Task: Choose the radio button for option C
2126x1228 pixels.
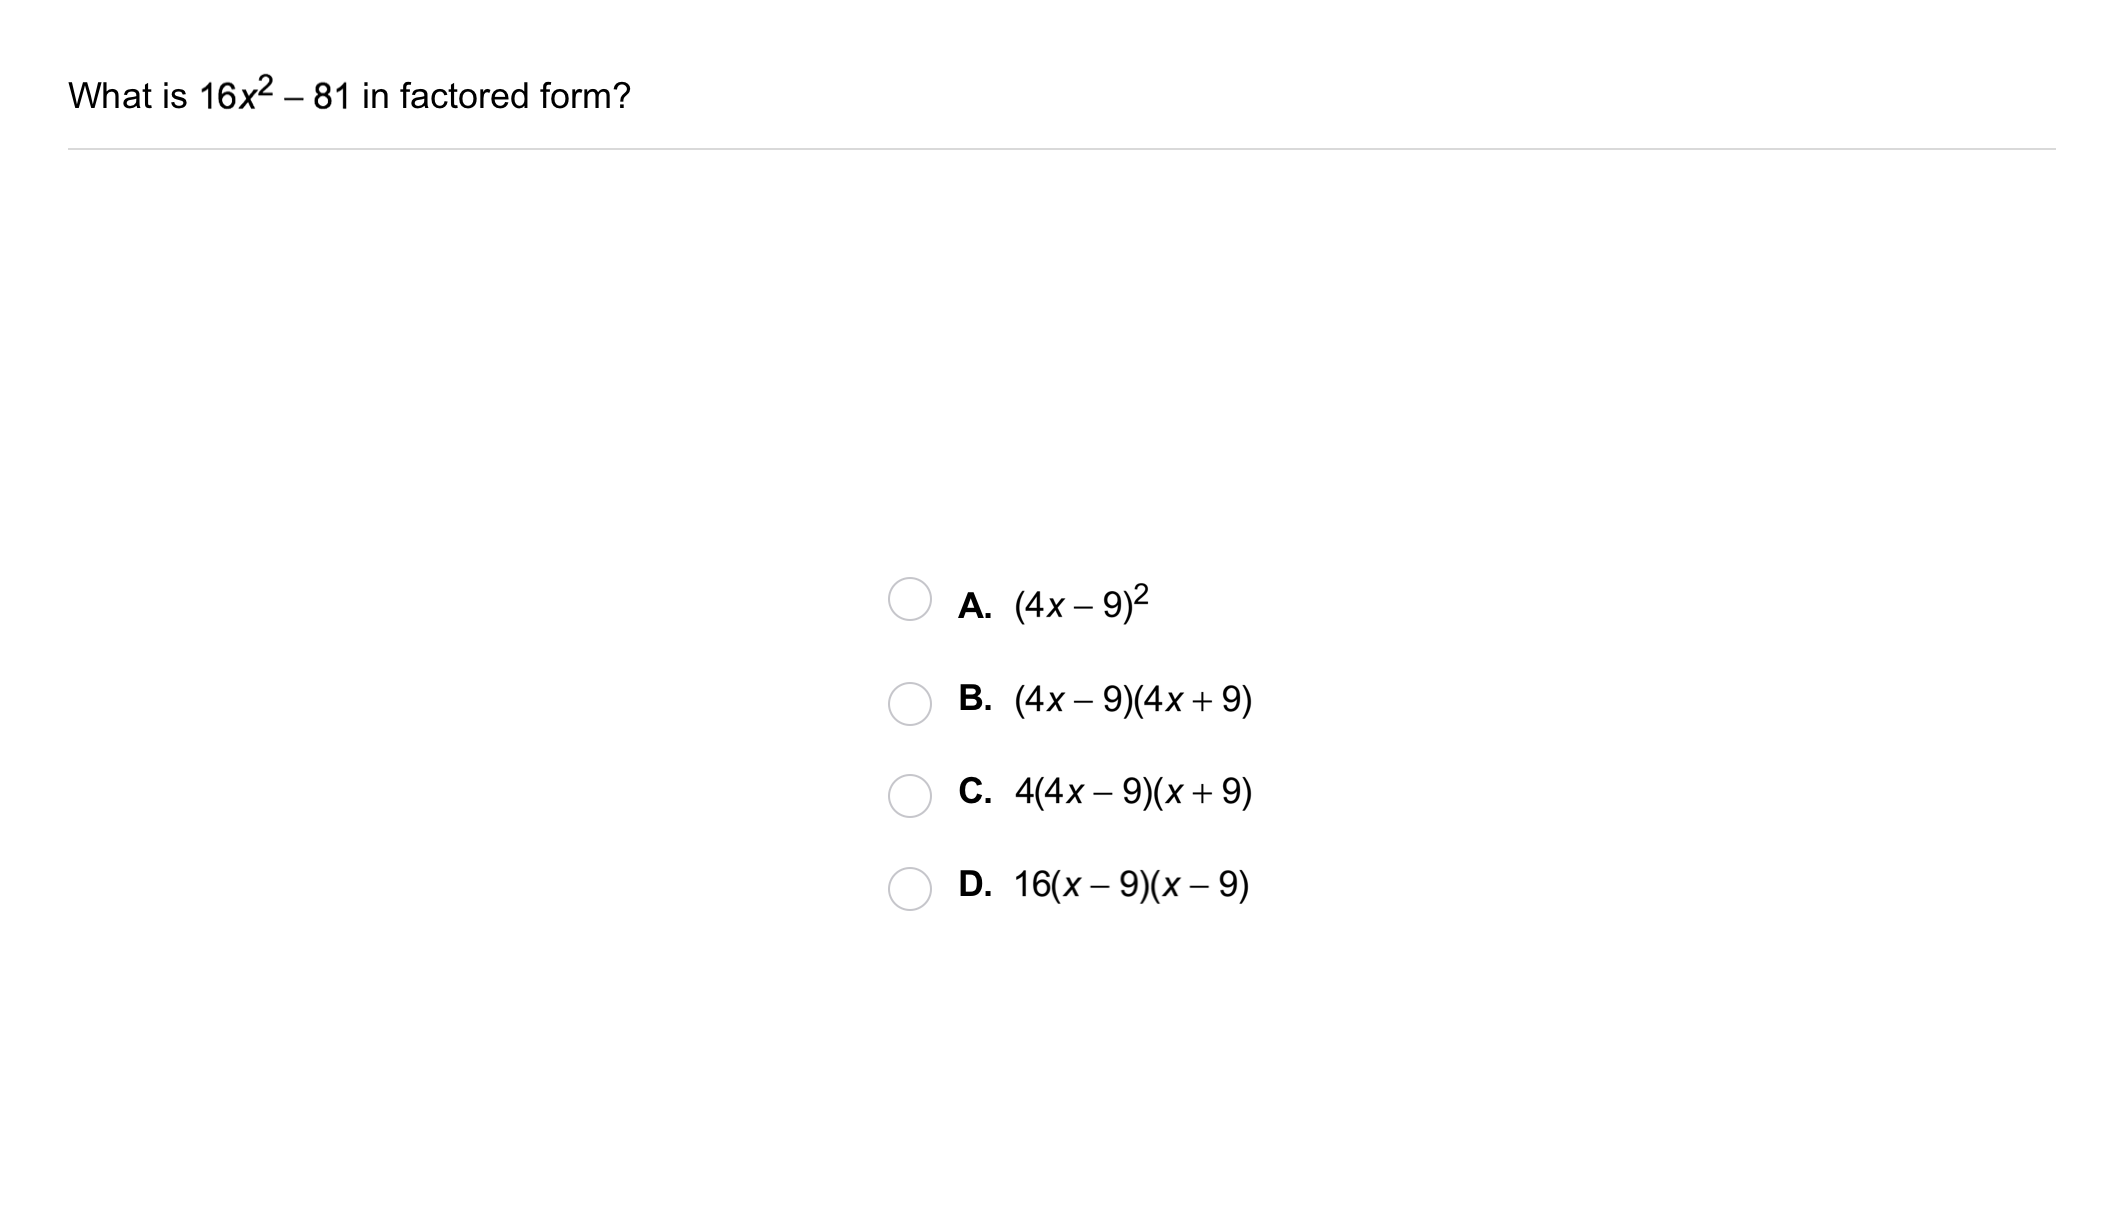Action: tap(909, 796)
